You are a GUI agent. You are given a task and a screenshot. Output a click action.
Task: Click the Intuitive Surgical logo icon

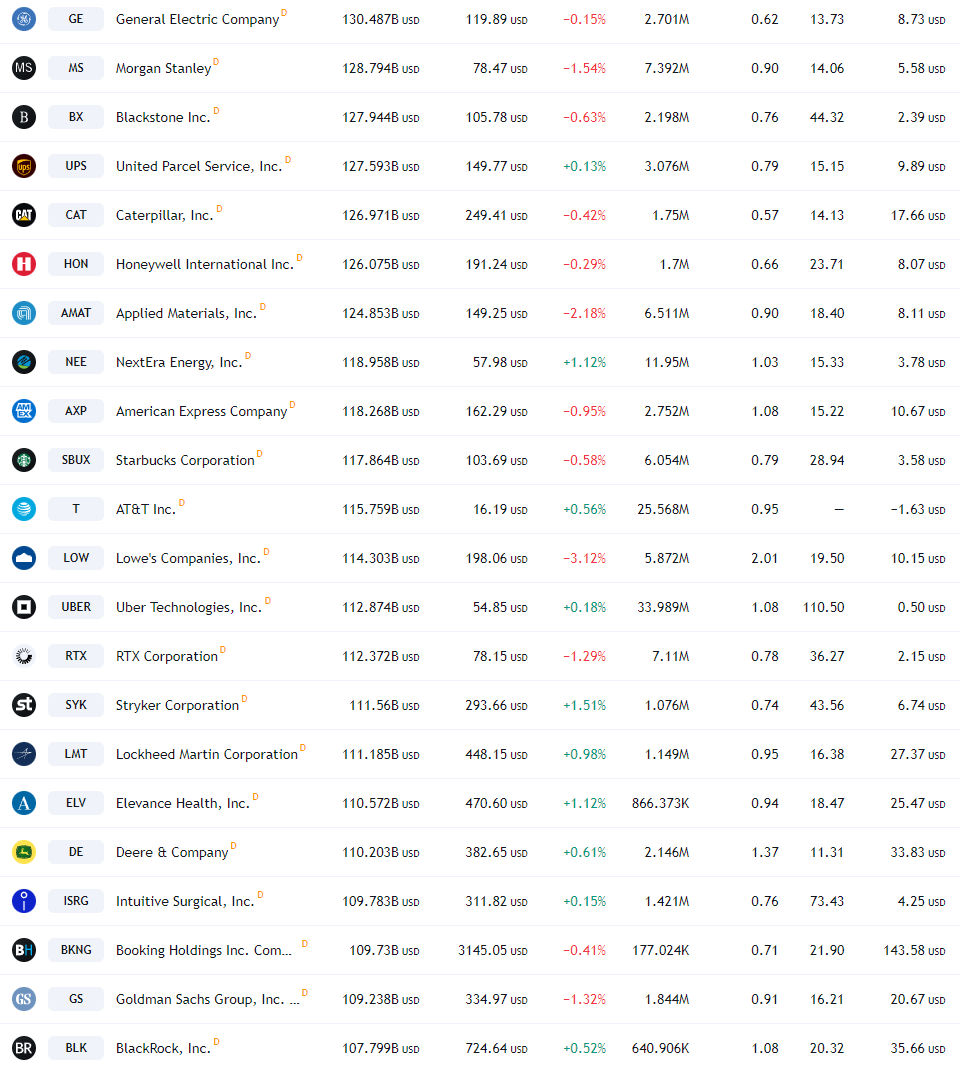pos(24,901)
